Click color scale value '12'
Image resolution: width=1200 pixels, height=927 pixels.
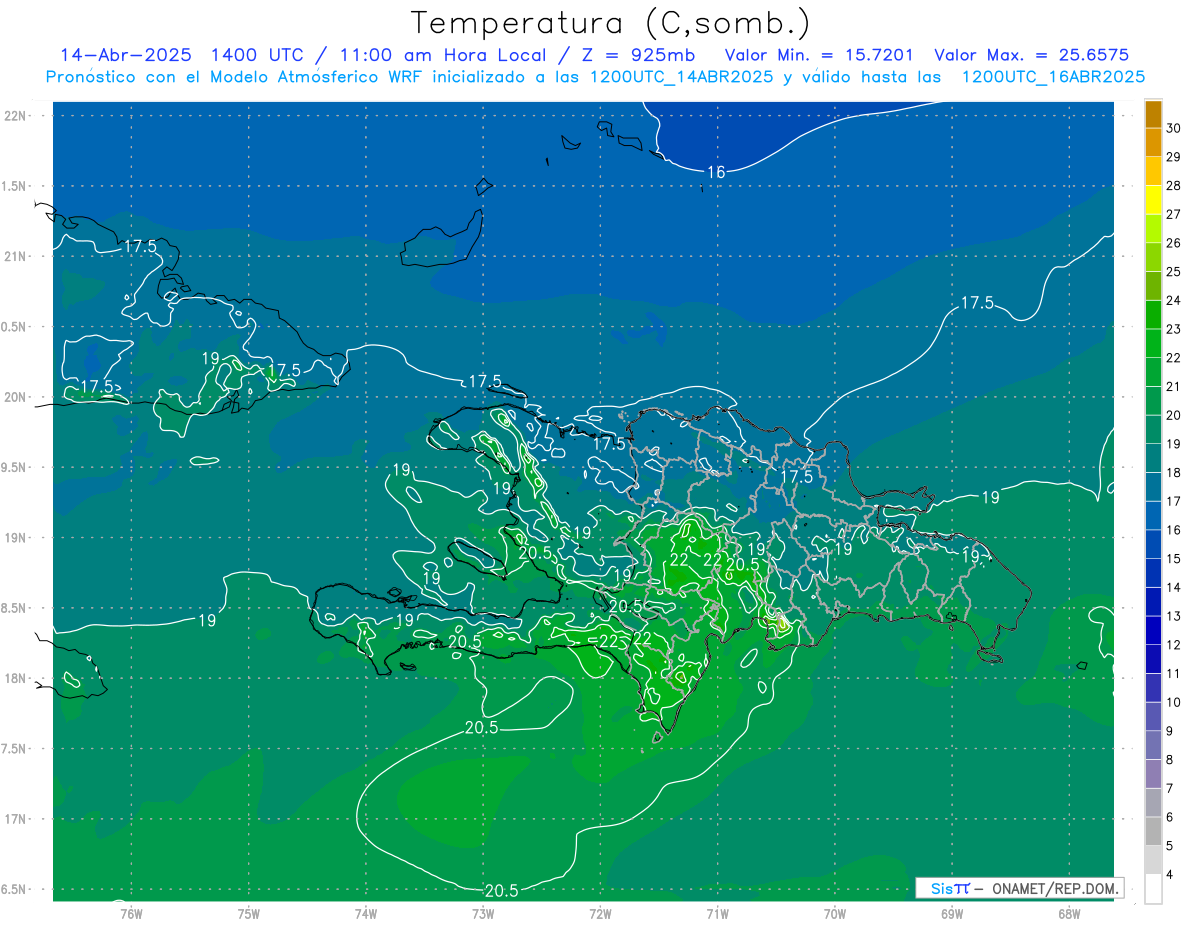coord(1174,645)
